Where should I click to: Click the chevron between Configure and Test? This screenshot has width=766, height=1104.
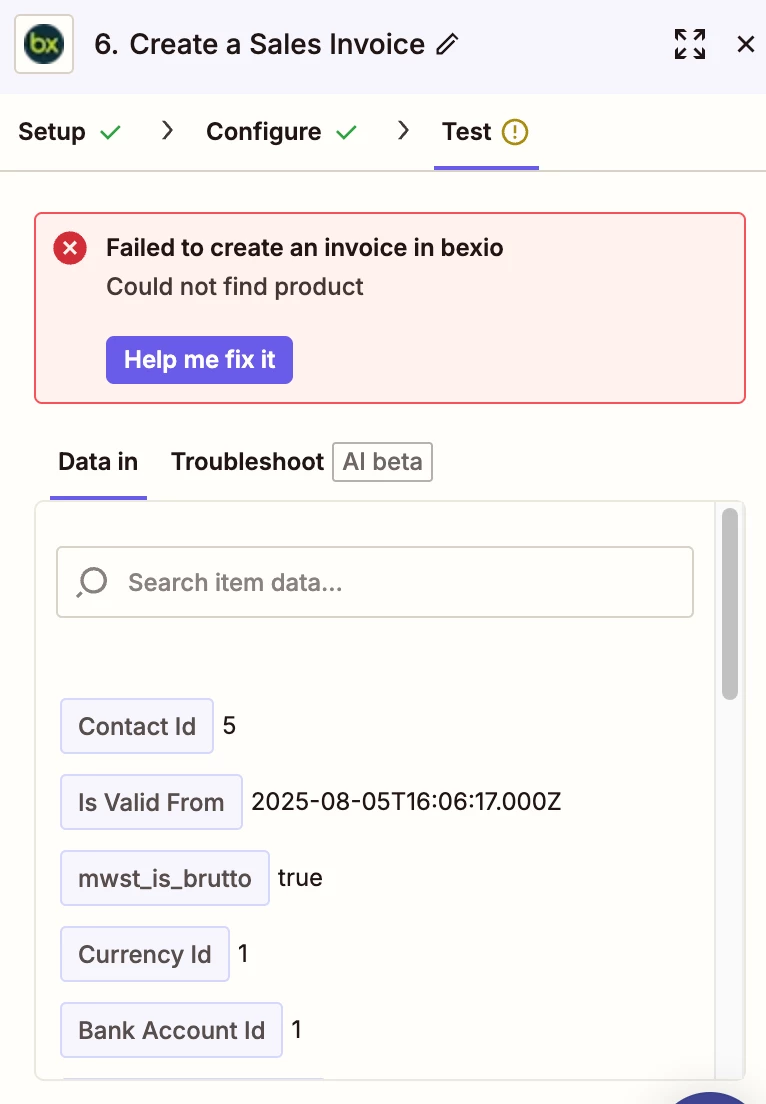(403, 130)
